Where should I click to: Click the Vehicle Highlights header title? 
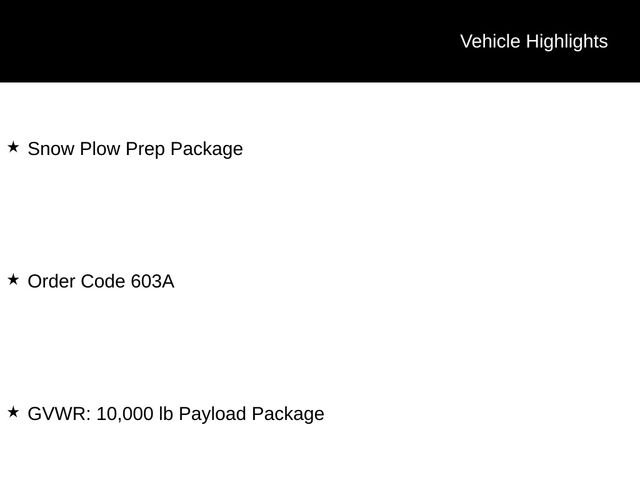pos(533,41)
